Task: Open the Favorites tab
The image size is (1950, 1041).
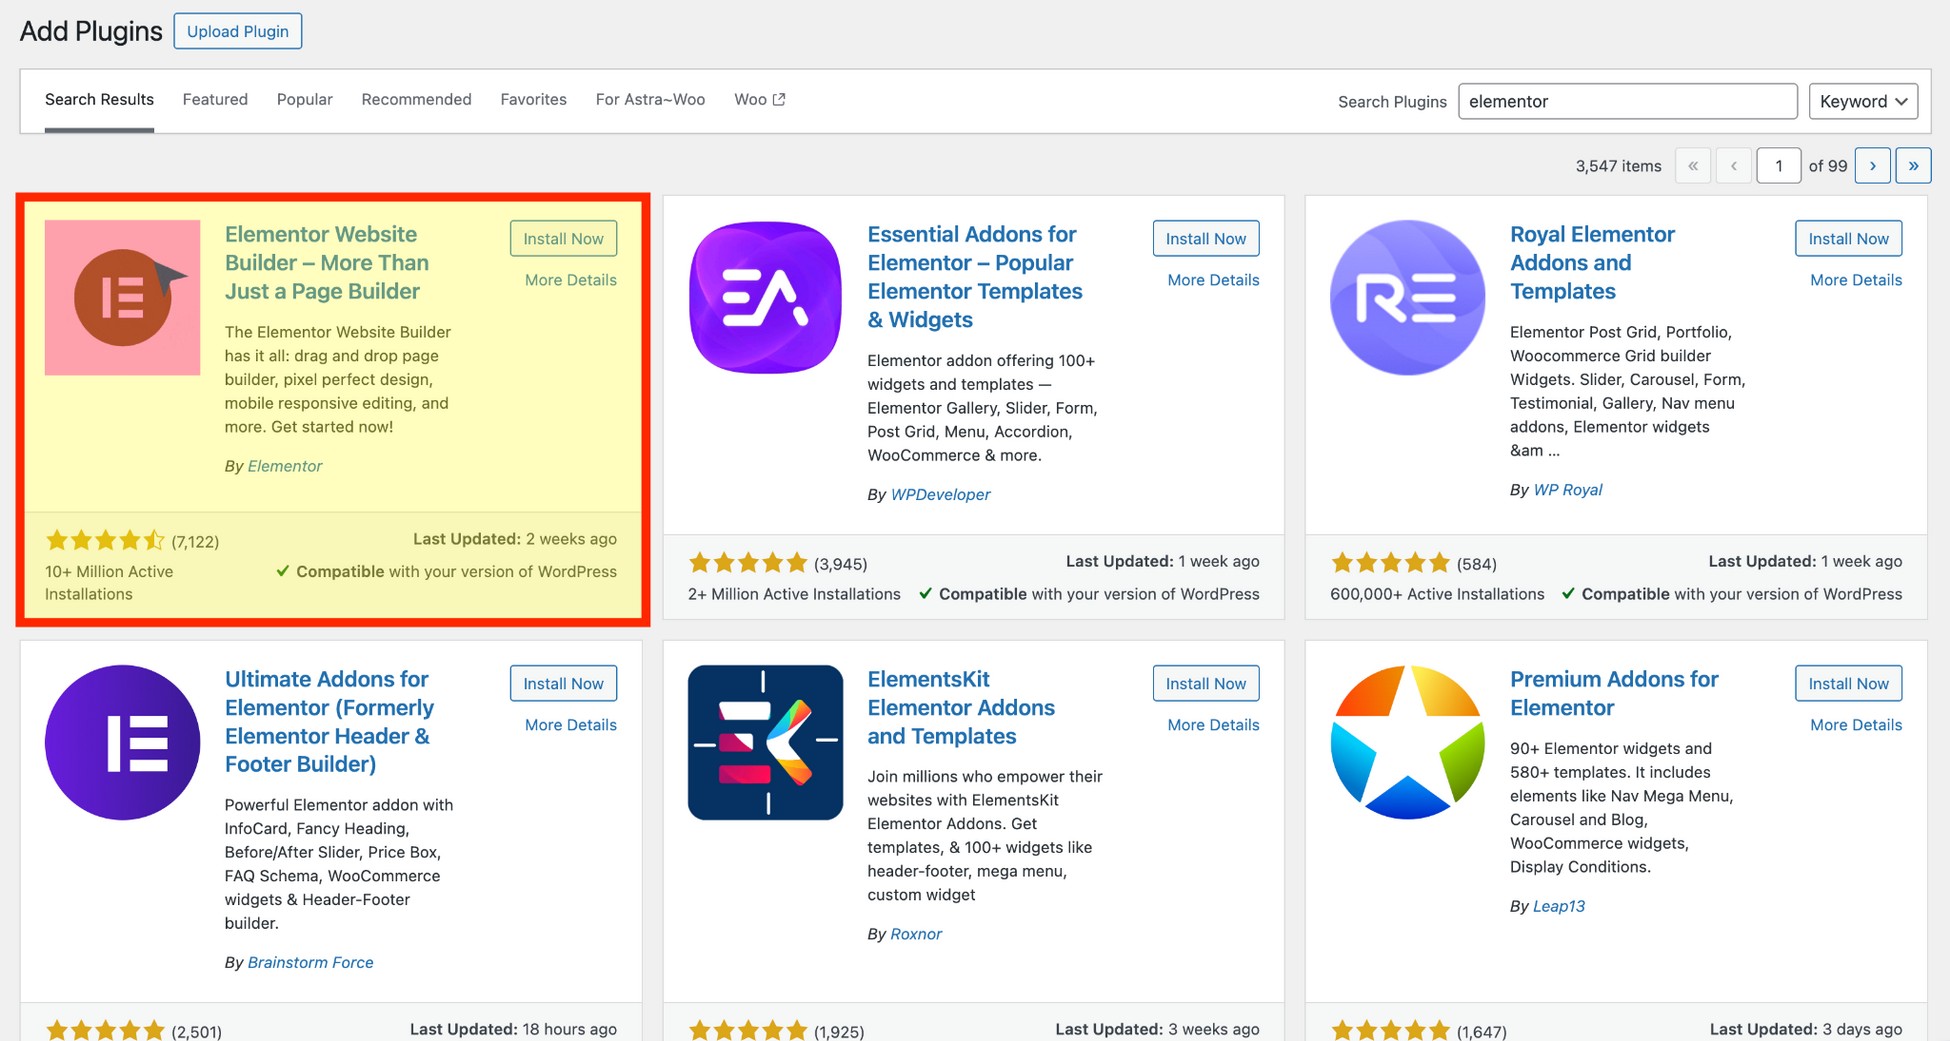Action: click(x=533, y=99)
